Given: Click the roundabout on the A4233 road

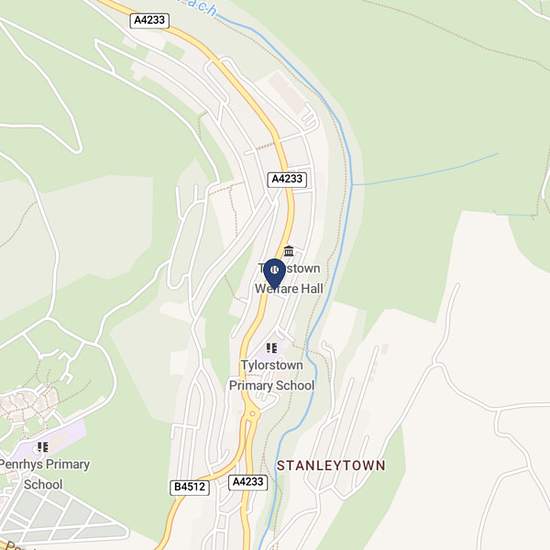Looking at the screenshot, I should [x=252, y=414].
